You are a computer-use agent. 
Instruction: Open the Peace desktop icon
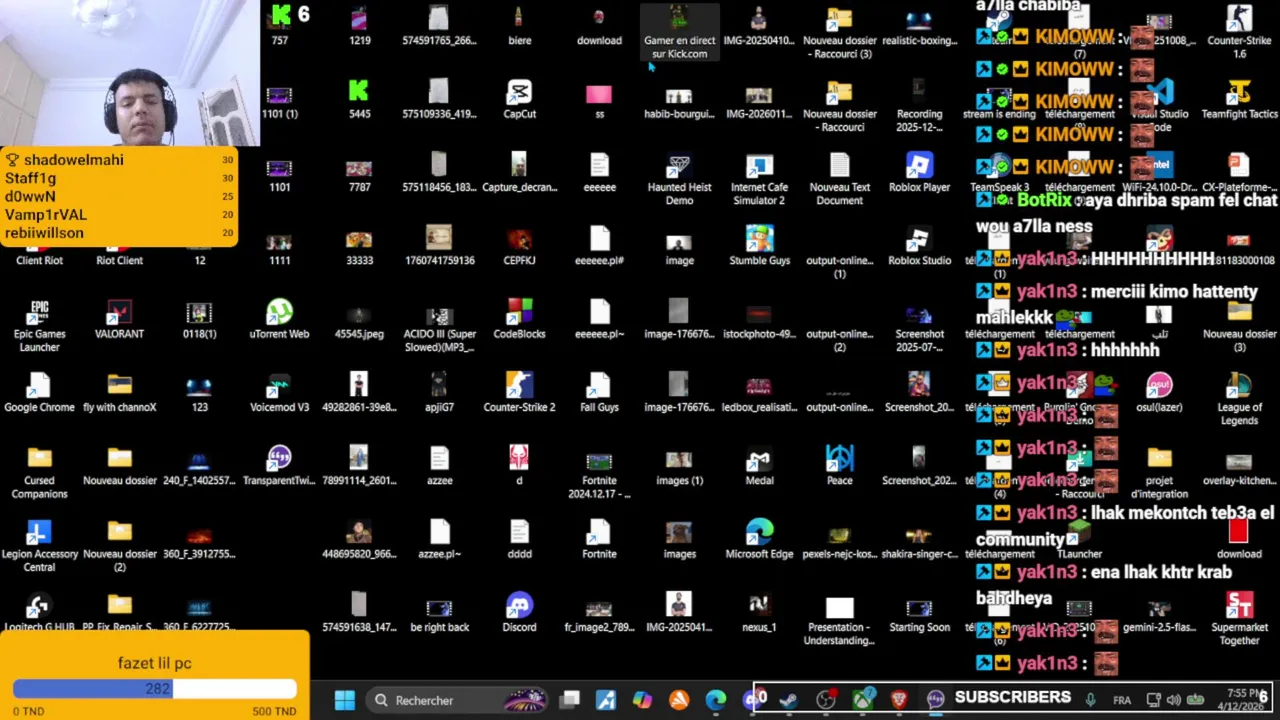coord(839,466)
